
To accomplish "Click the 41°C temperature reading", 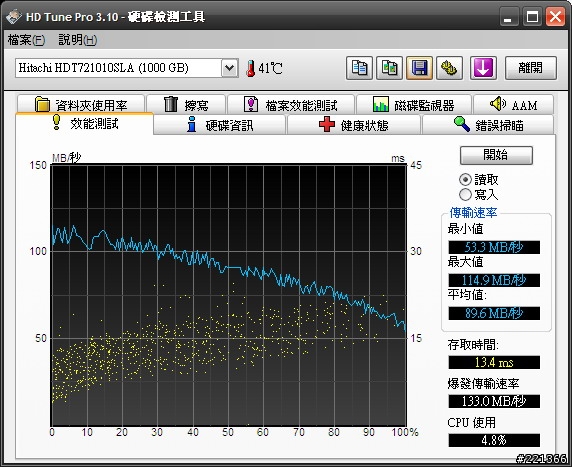I will click(270, 68).
